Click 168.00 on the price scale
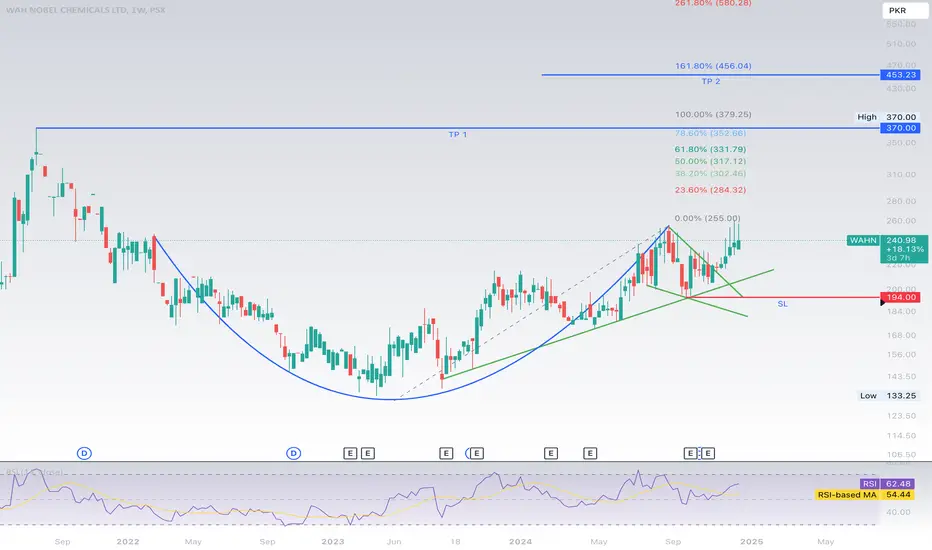This screenshot has height=550, width=932. coord(901,335)
